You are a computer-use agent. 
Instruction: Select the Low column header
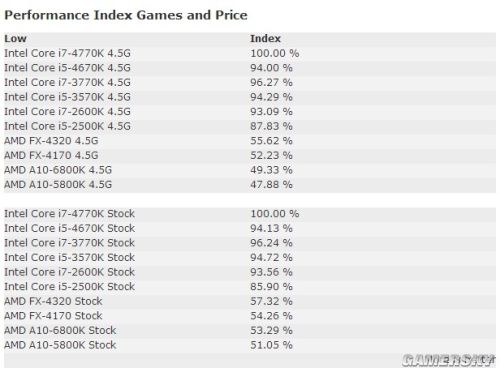[x=15, y=39]
